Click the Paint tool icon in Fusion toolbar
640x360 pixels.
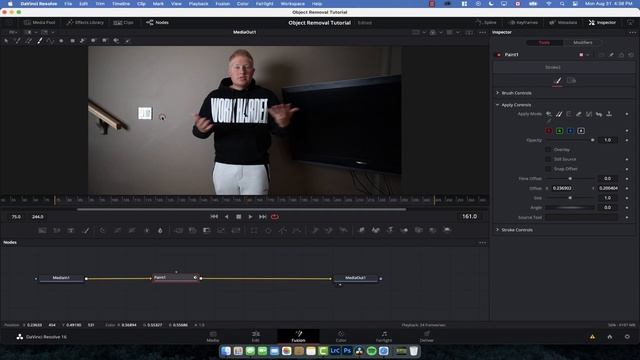click(x=86, y=230)
